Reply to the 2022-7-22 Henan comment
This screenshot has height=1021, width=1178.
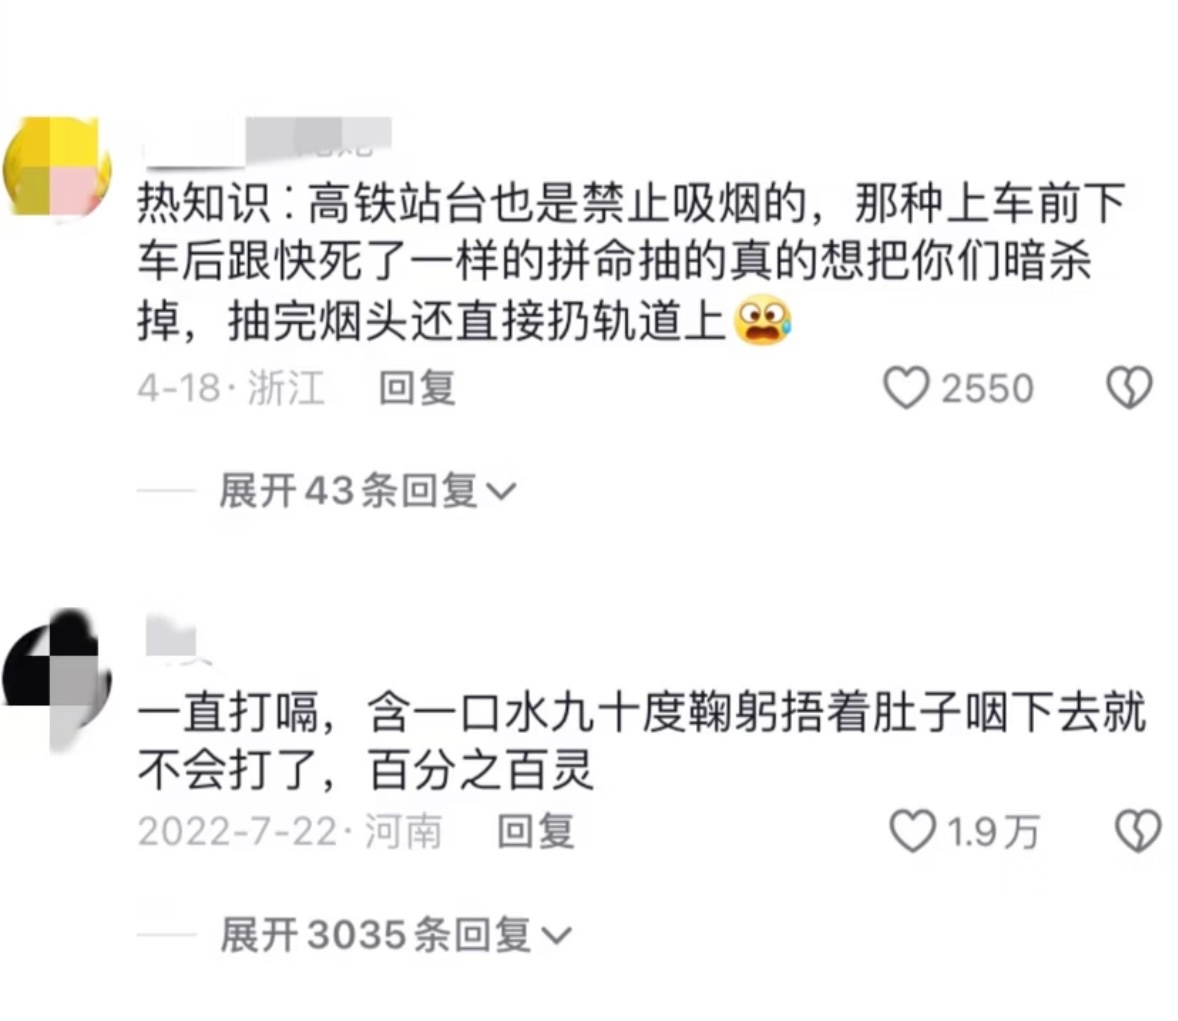pos(536,832)
